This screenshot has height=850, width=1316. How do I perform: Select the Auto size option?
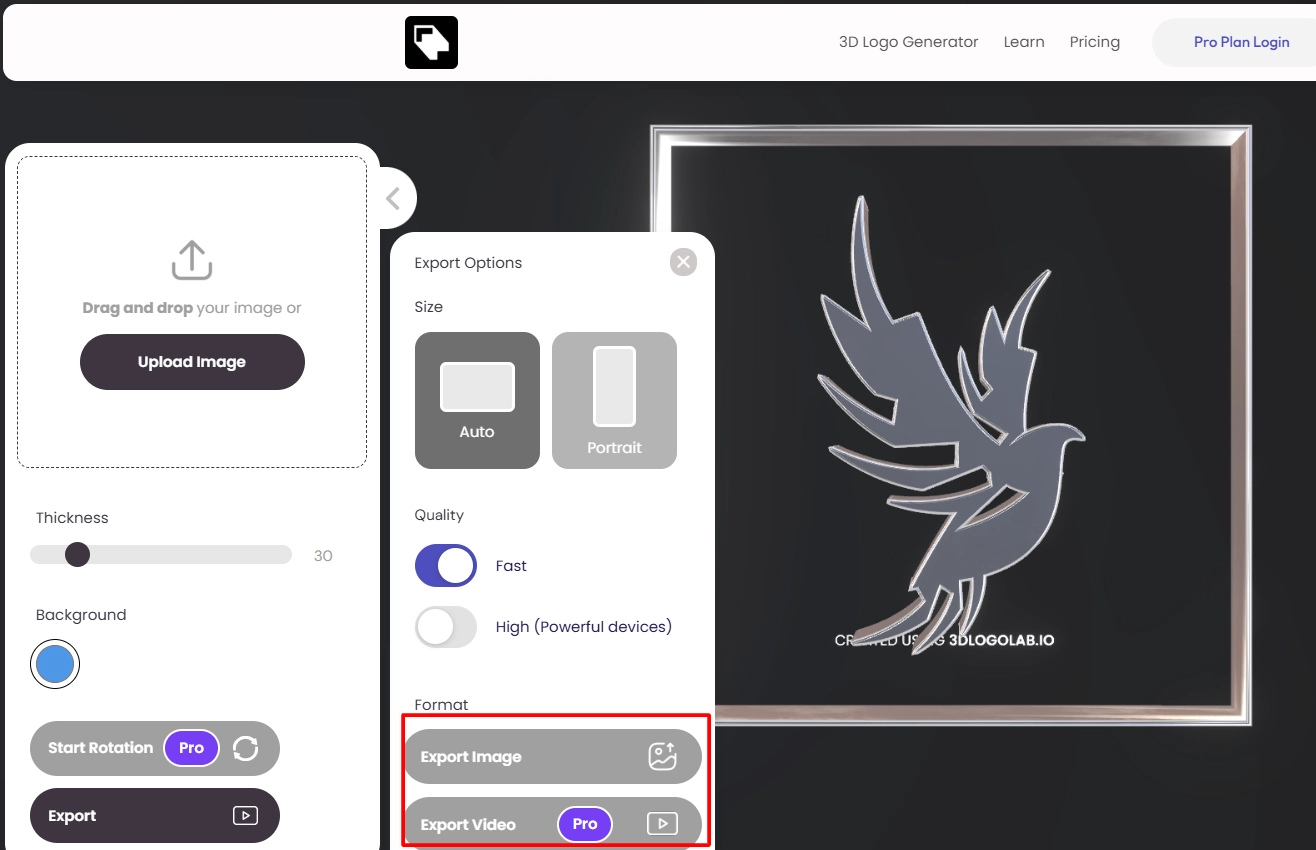click(x=477, y=400)
